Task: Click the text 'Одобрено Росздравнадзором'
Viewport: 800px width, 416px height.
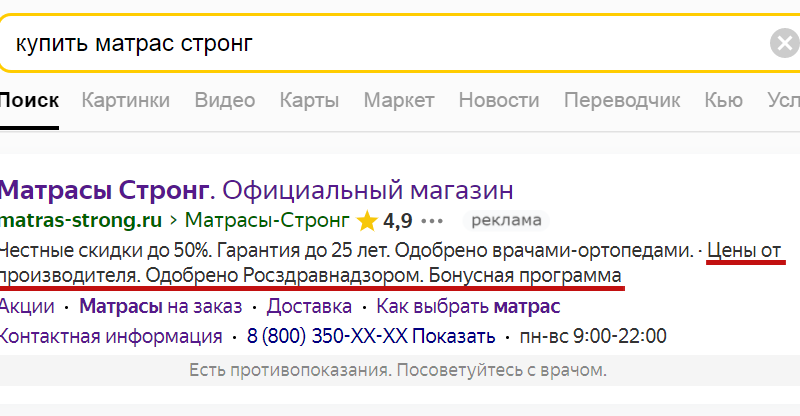Action: (284, 276)
